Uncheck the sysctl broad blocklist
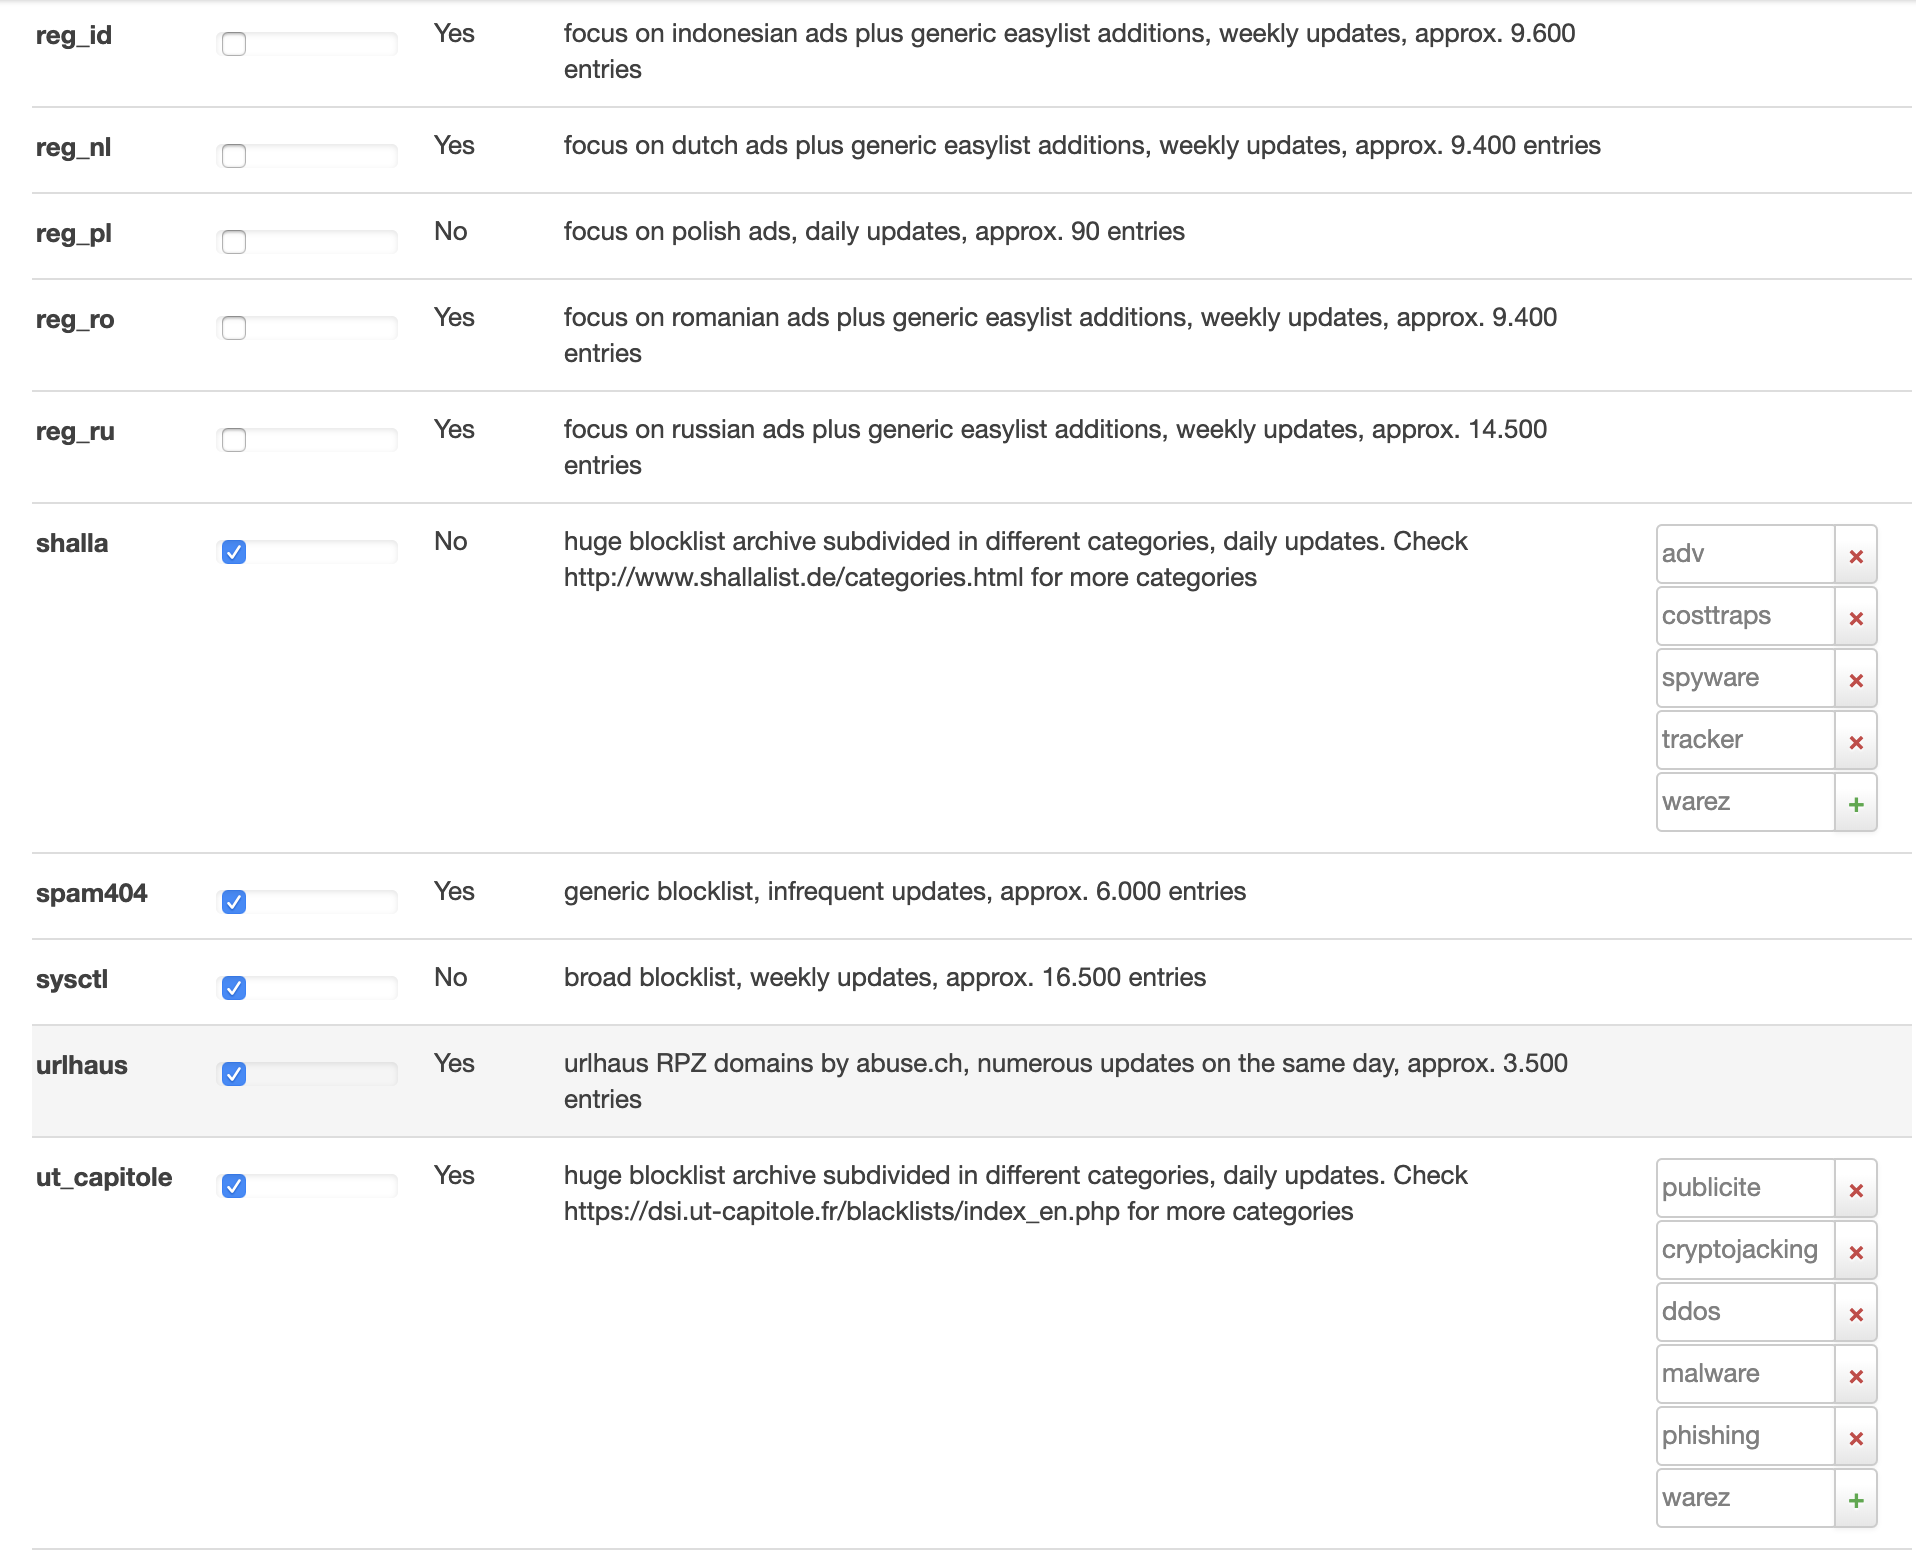The image size is (1916, 1556). point(234,988)
